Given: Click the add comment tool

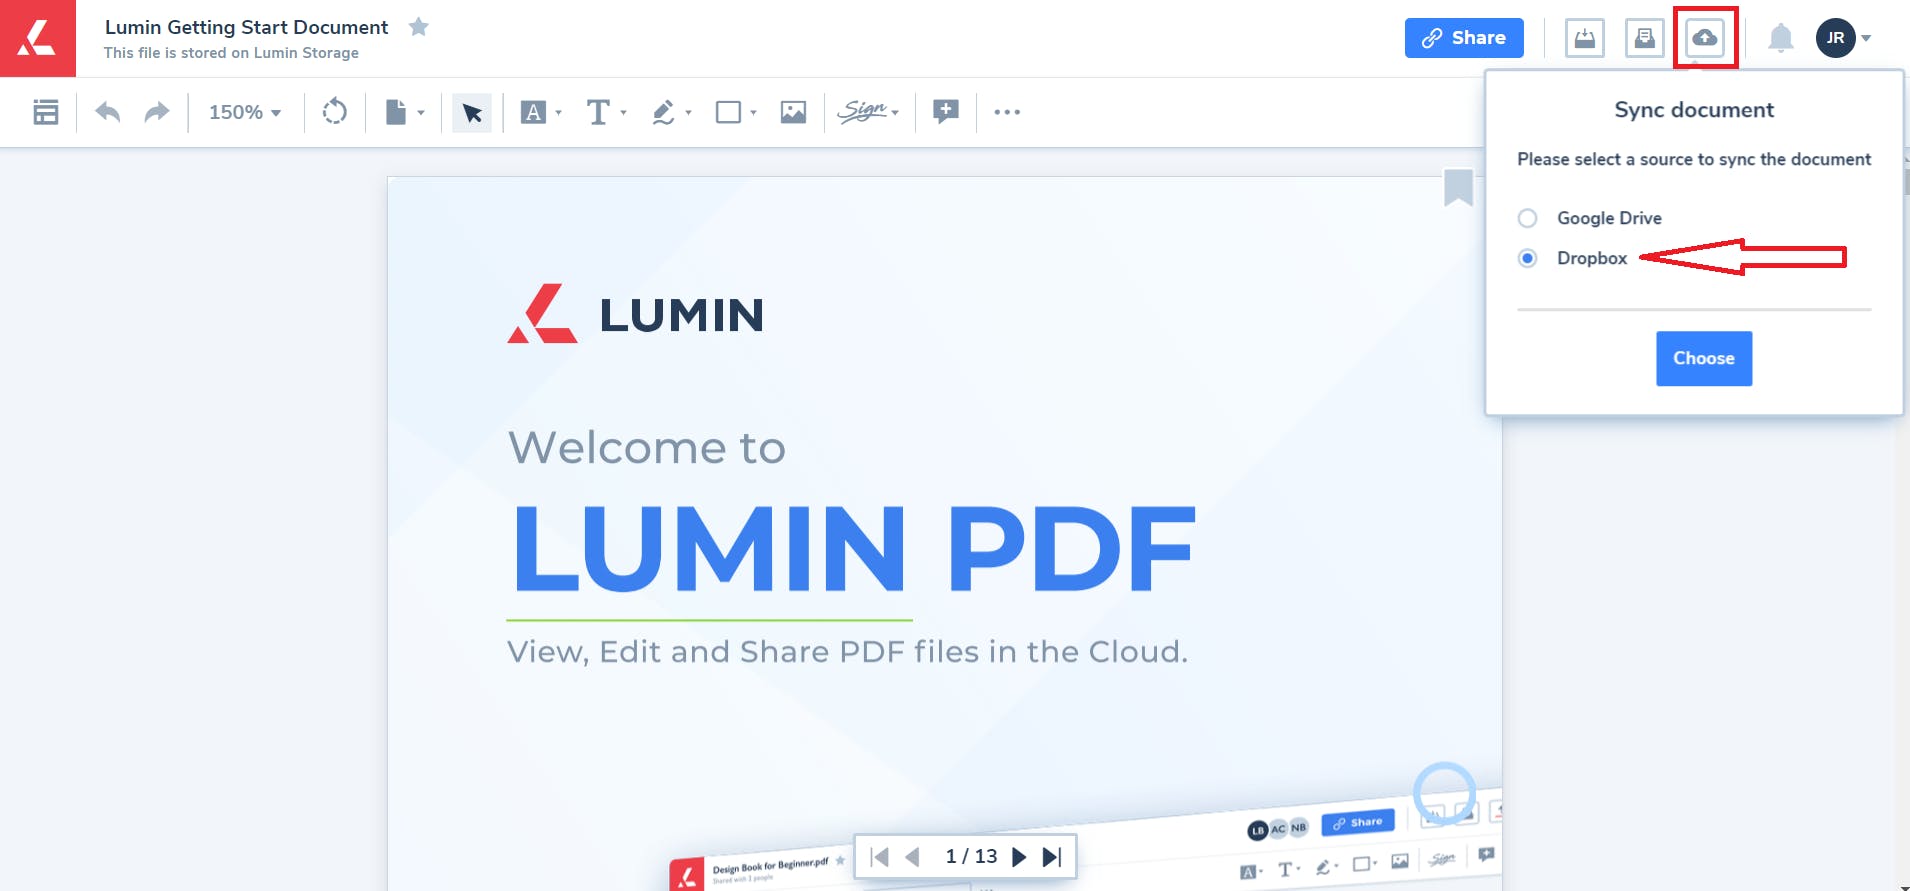Looking at the screenshot, I should pos(946,111).
